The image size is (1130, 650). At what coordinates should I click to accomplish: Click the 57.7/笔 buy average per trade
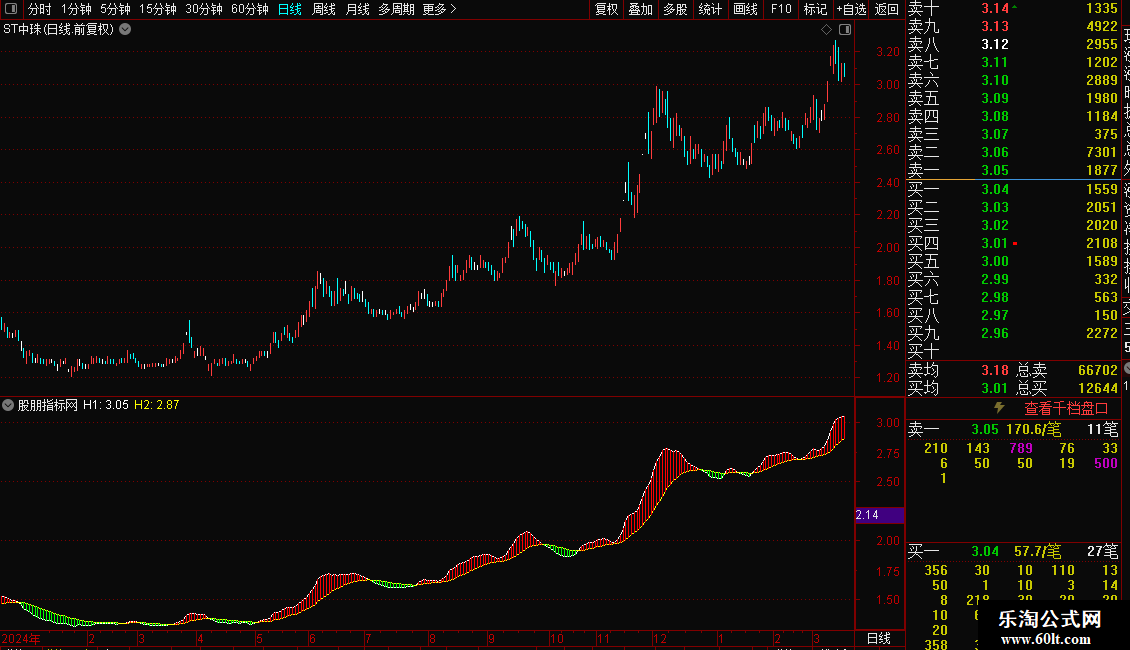pyautogui.click(x=1038, y=551)
